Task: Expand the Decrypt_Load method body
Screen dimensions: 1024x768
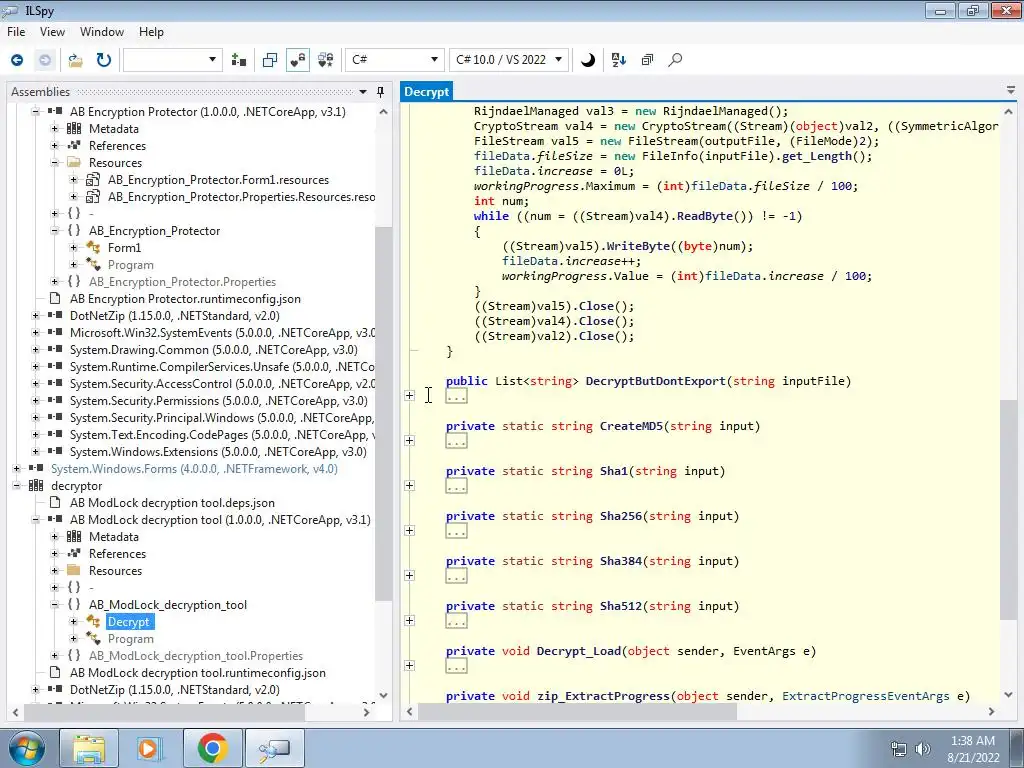Action: point(409,666)
